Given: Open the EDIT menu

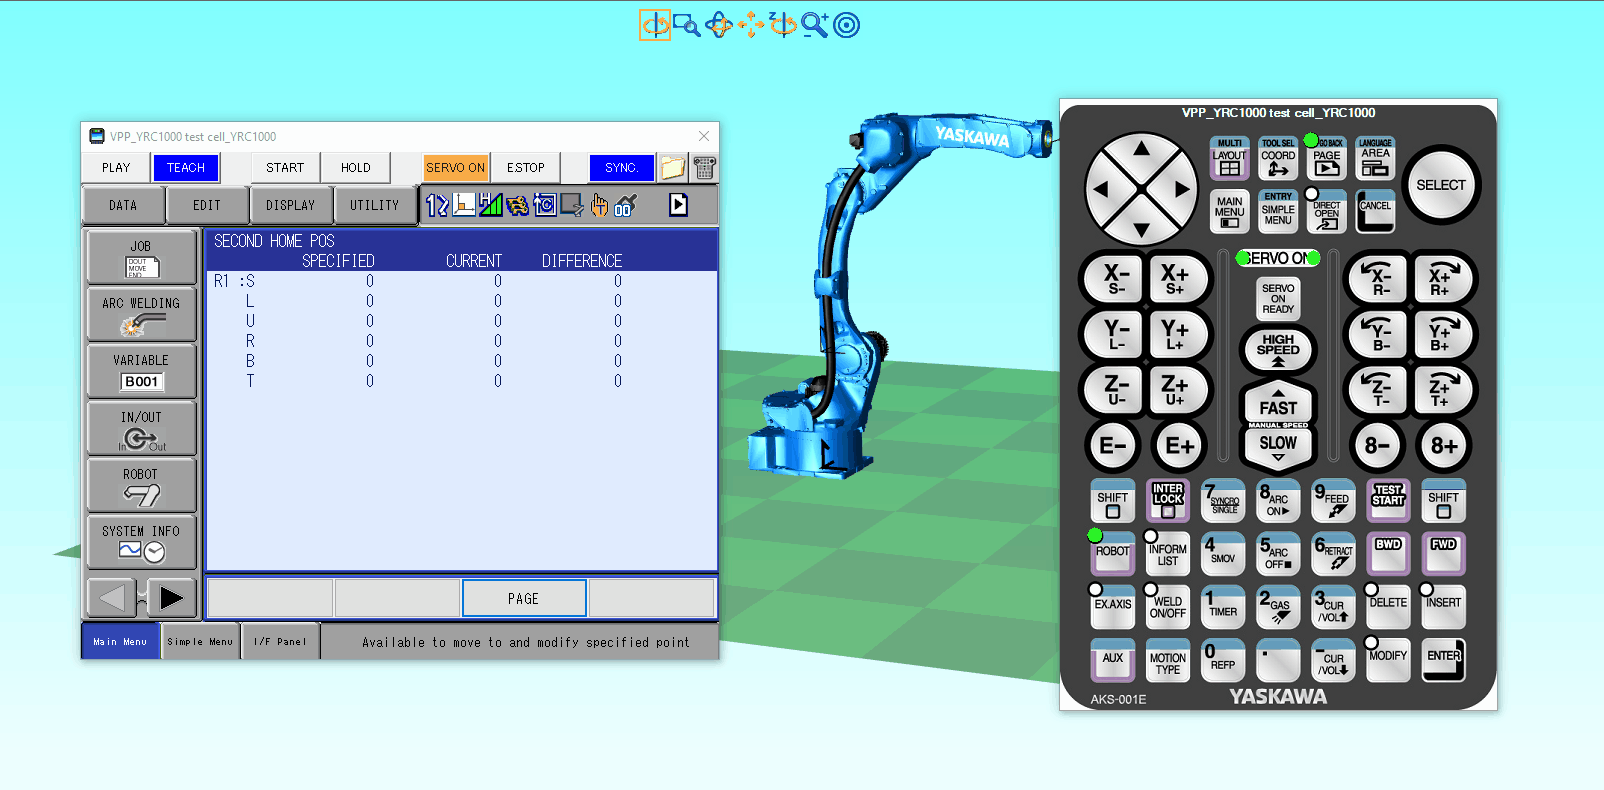Looking at the screenshot, I should (x=207, y=205).
